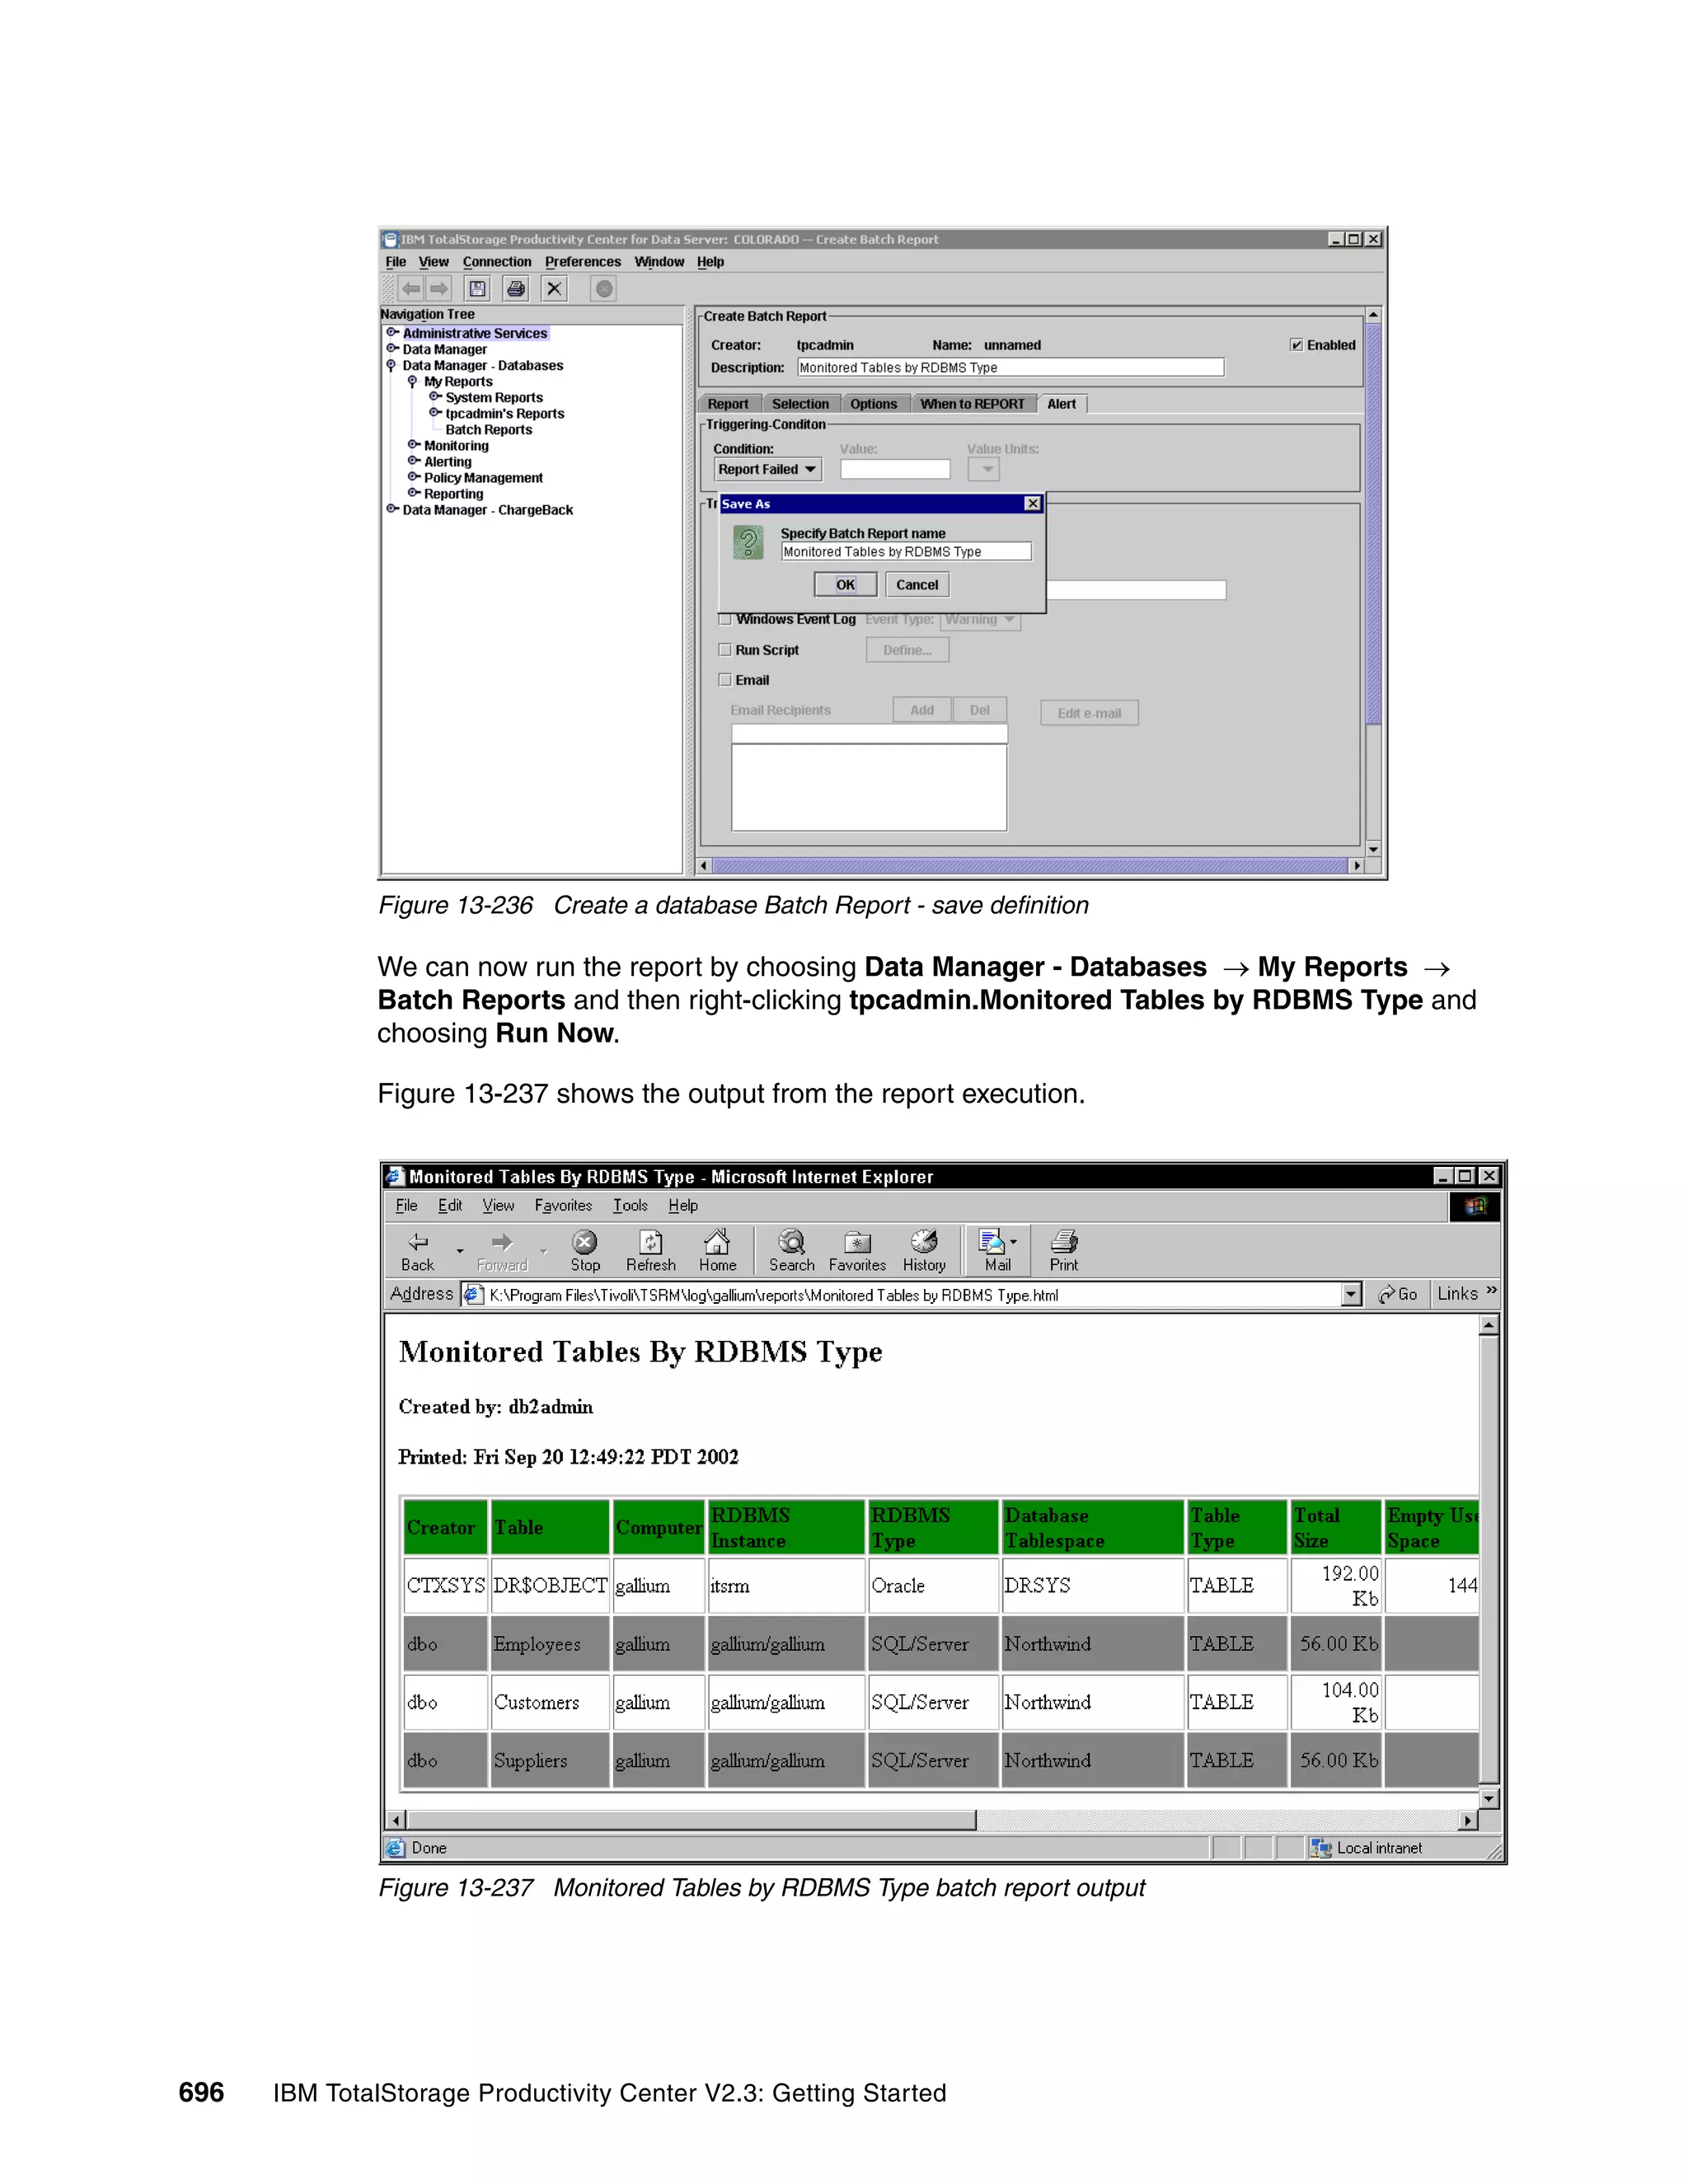
Task: Open the Tools menu in Internet Explorer
Action: click(x=630, y=1206)
